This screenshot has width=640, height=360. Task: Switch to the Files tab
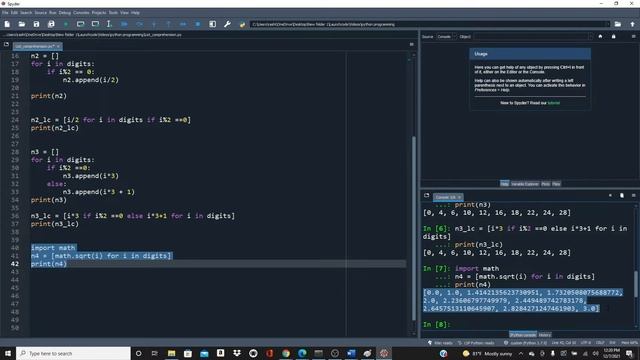556,184
